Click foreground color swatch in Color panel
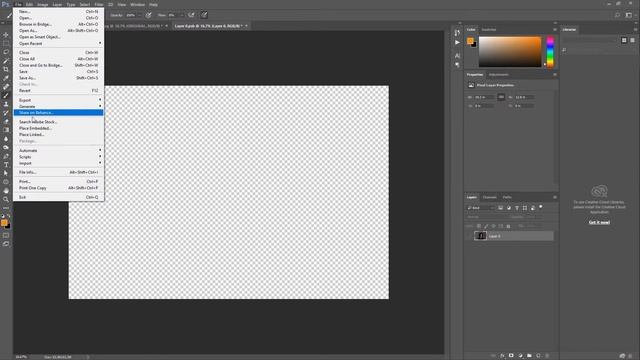The image size is (640, 360). pyautogui.click(x=470, y=40)
